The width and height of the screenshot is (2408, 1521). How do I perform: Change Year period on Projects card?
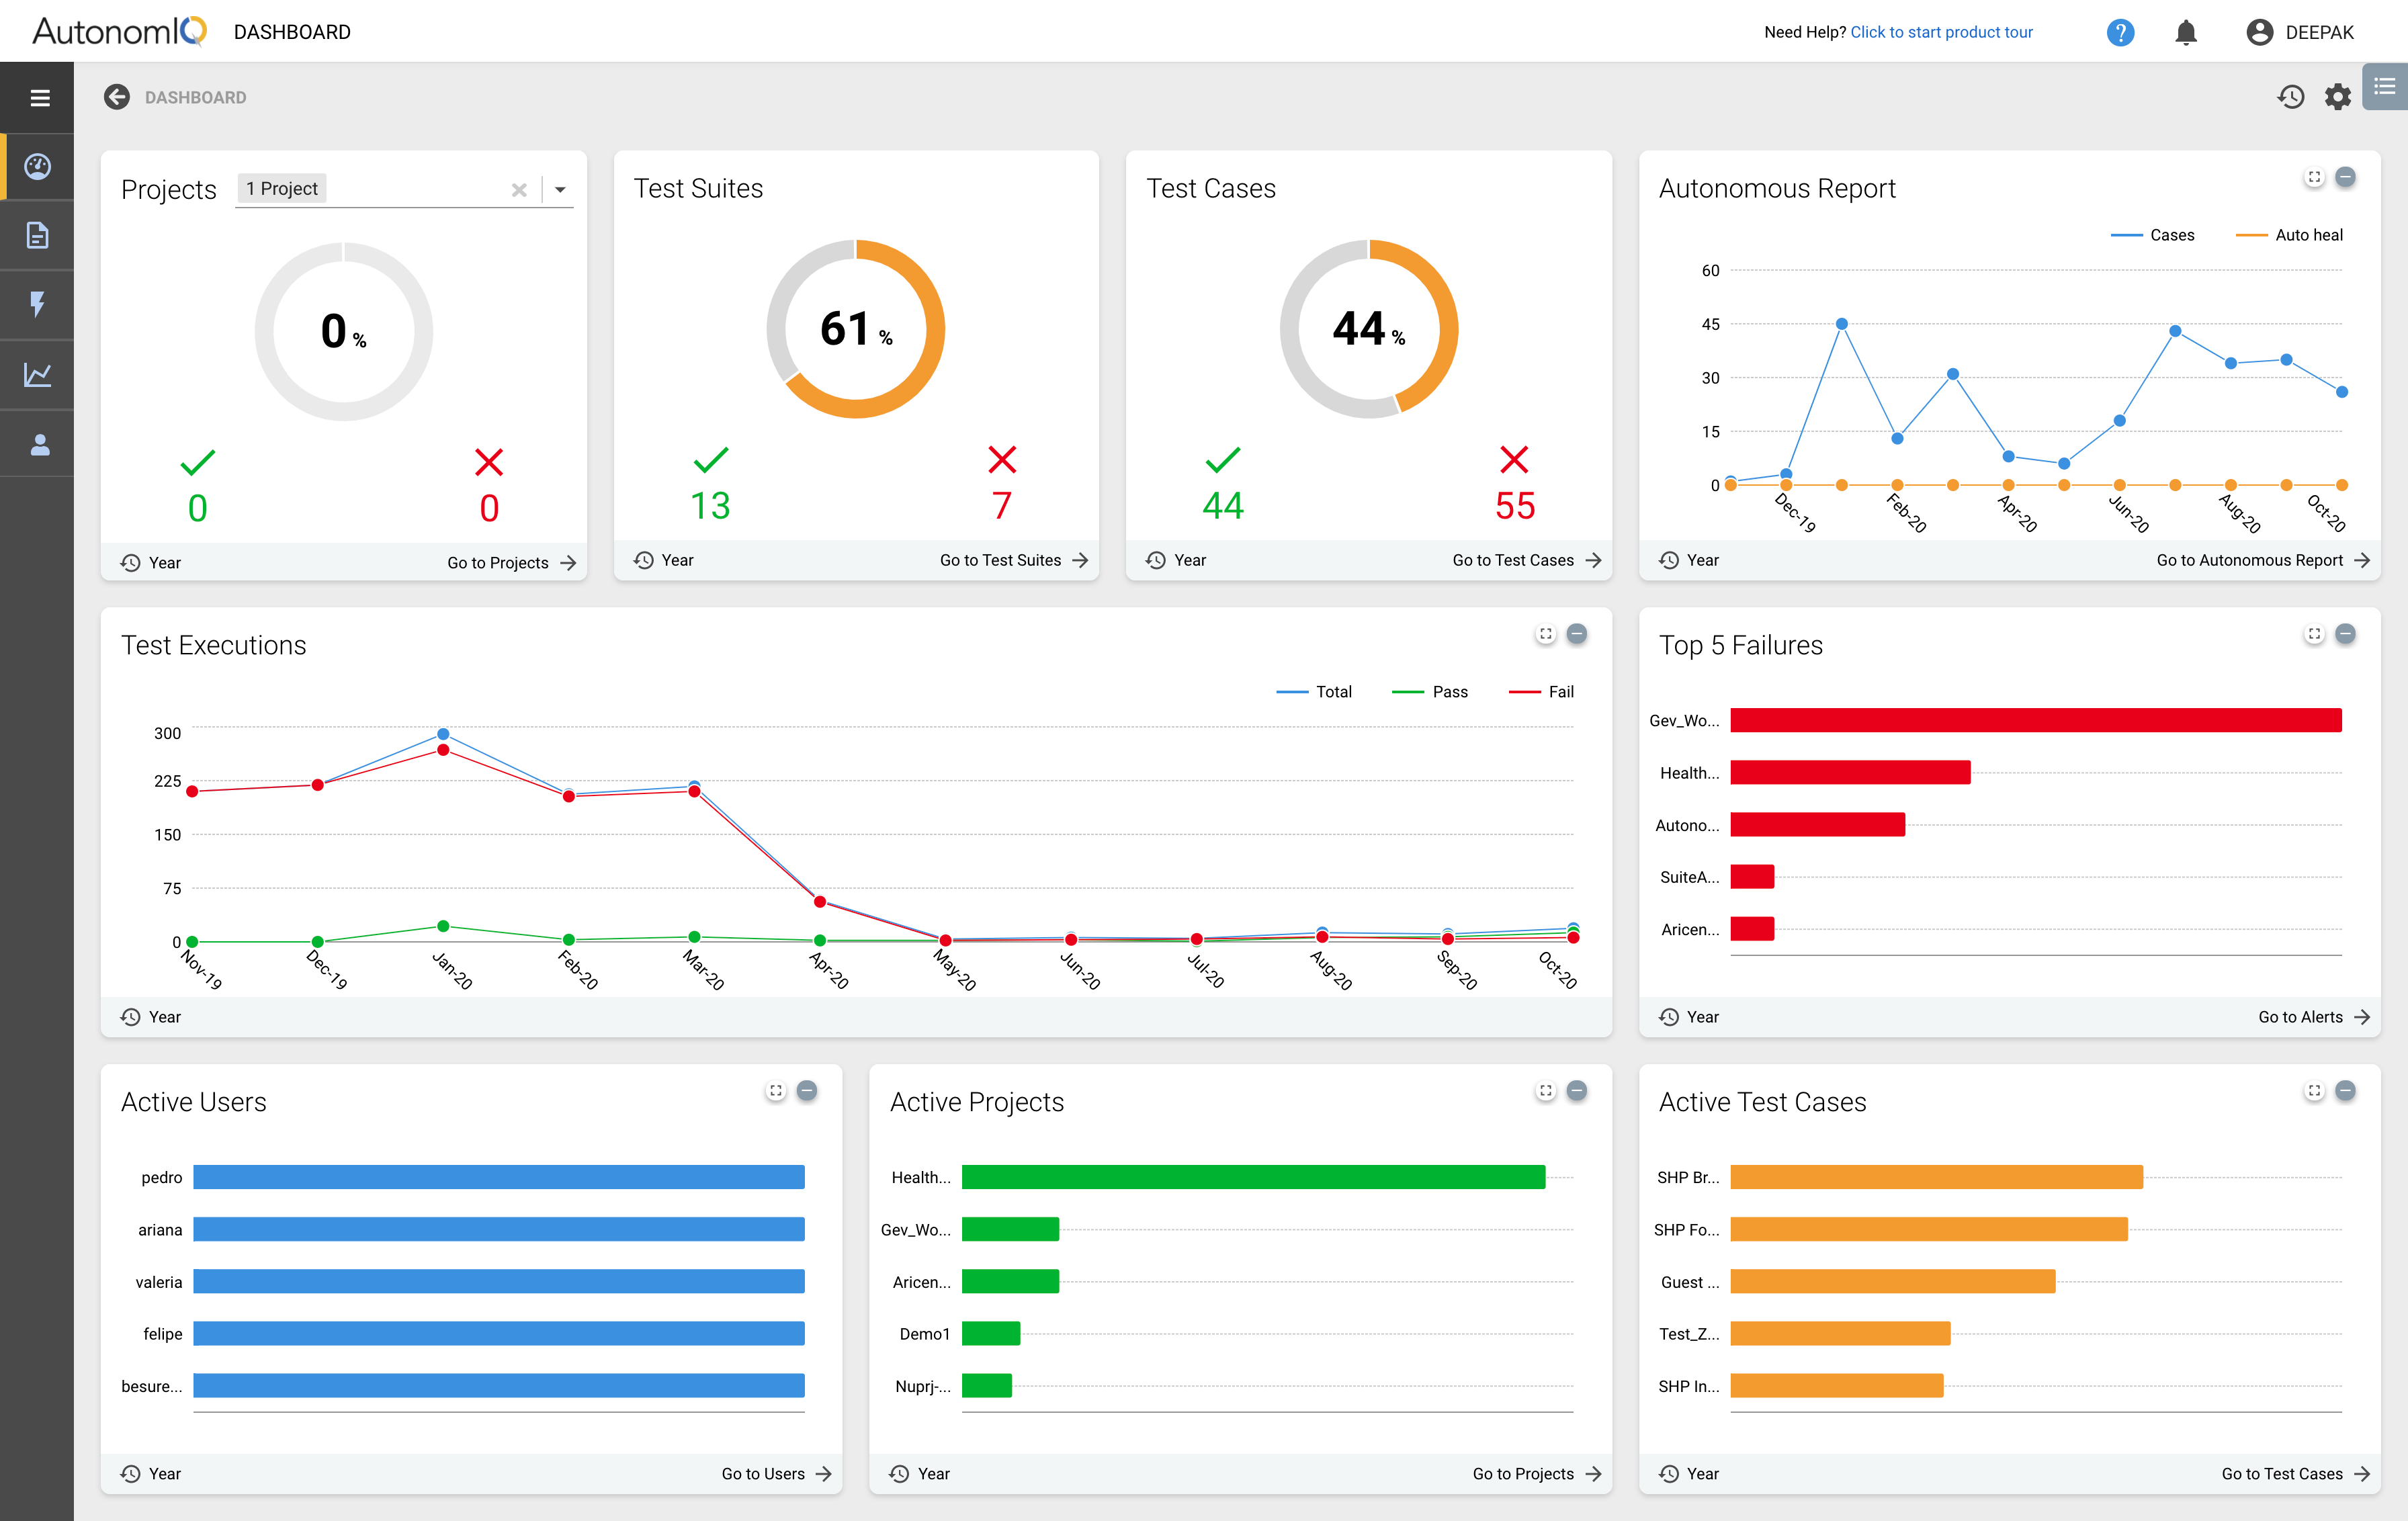151,563
